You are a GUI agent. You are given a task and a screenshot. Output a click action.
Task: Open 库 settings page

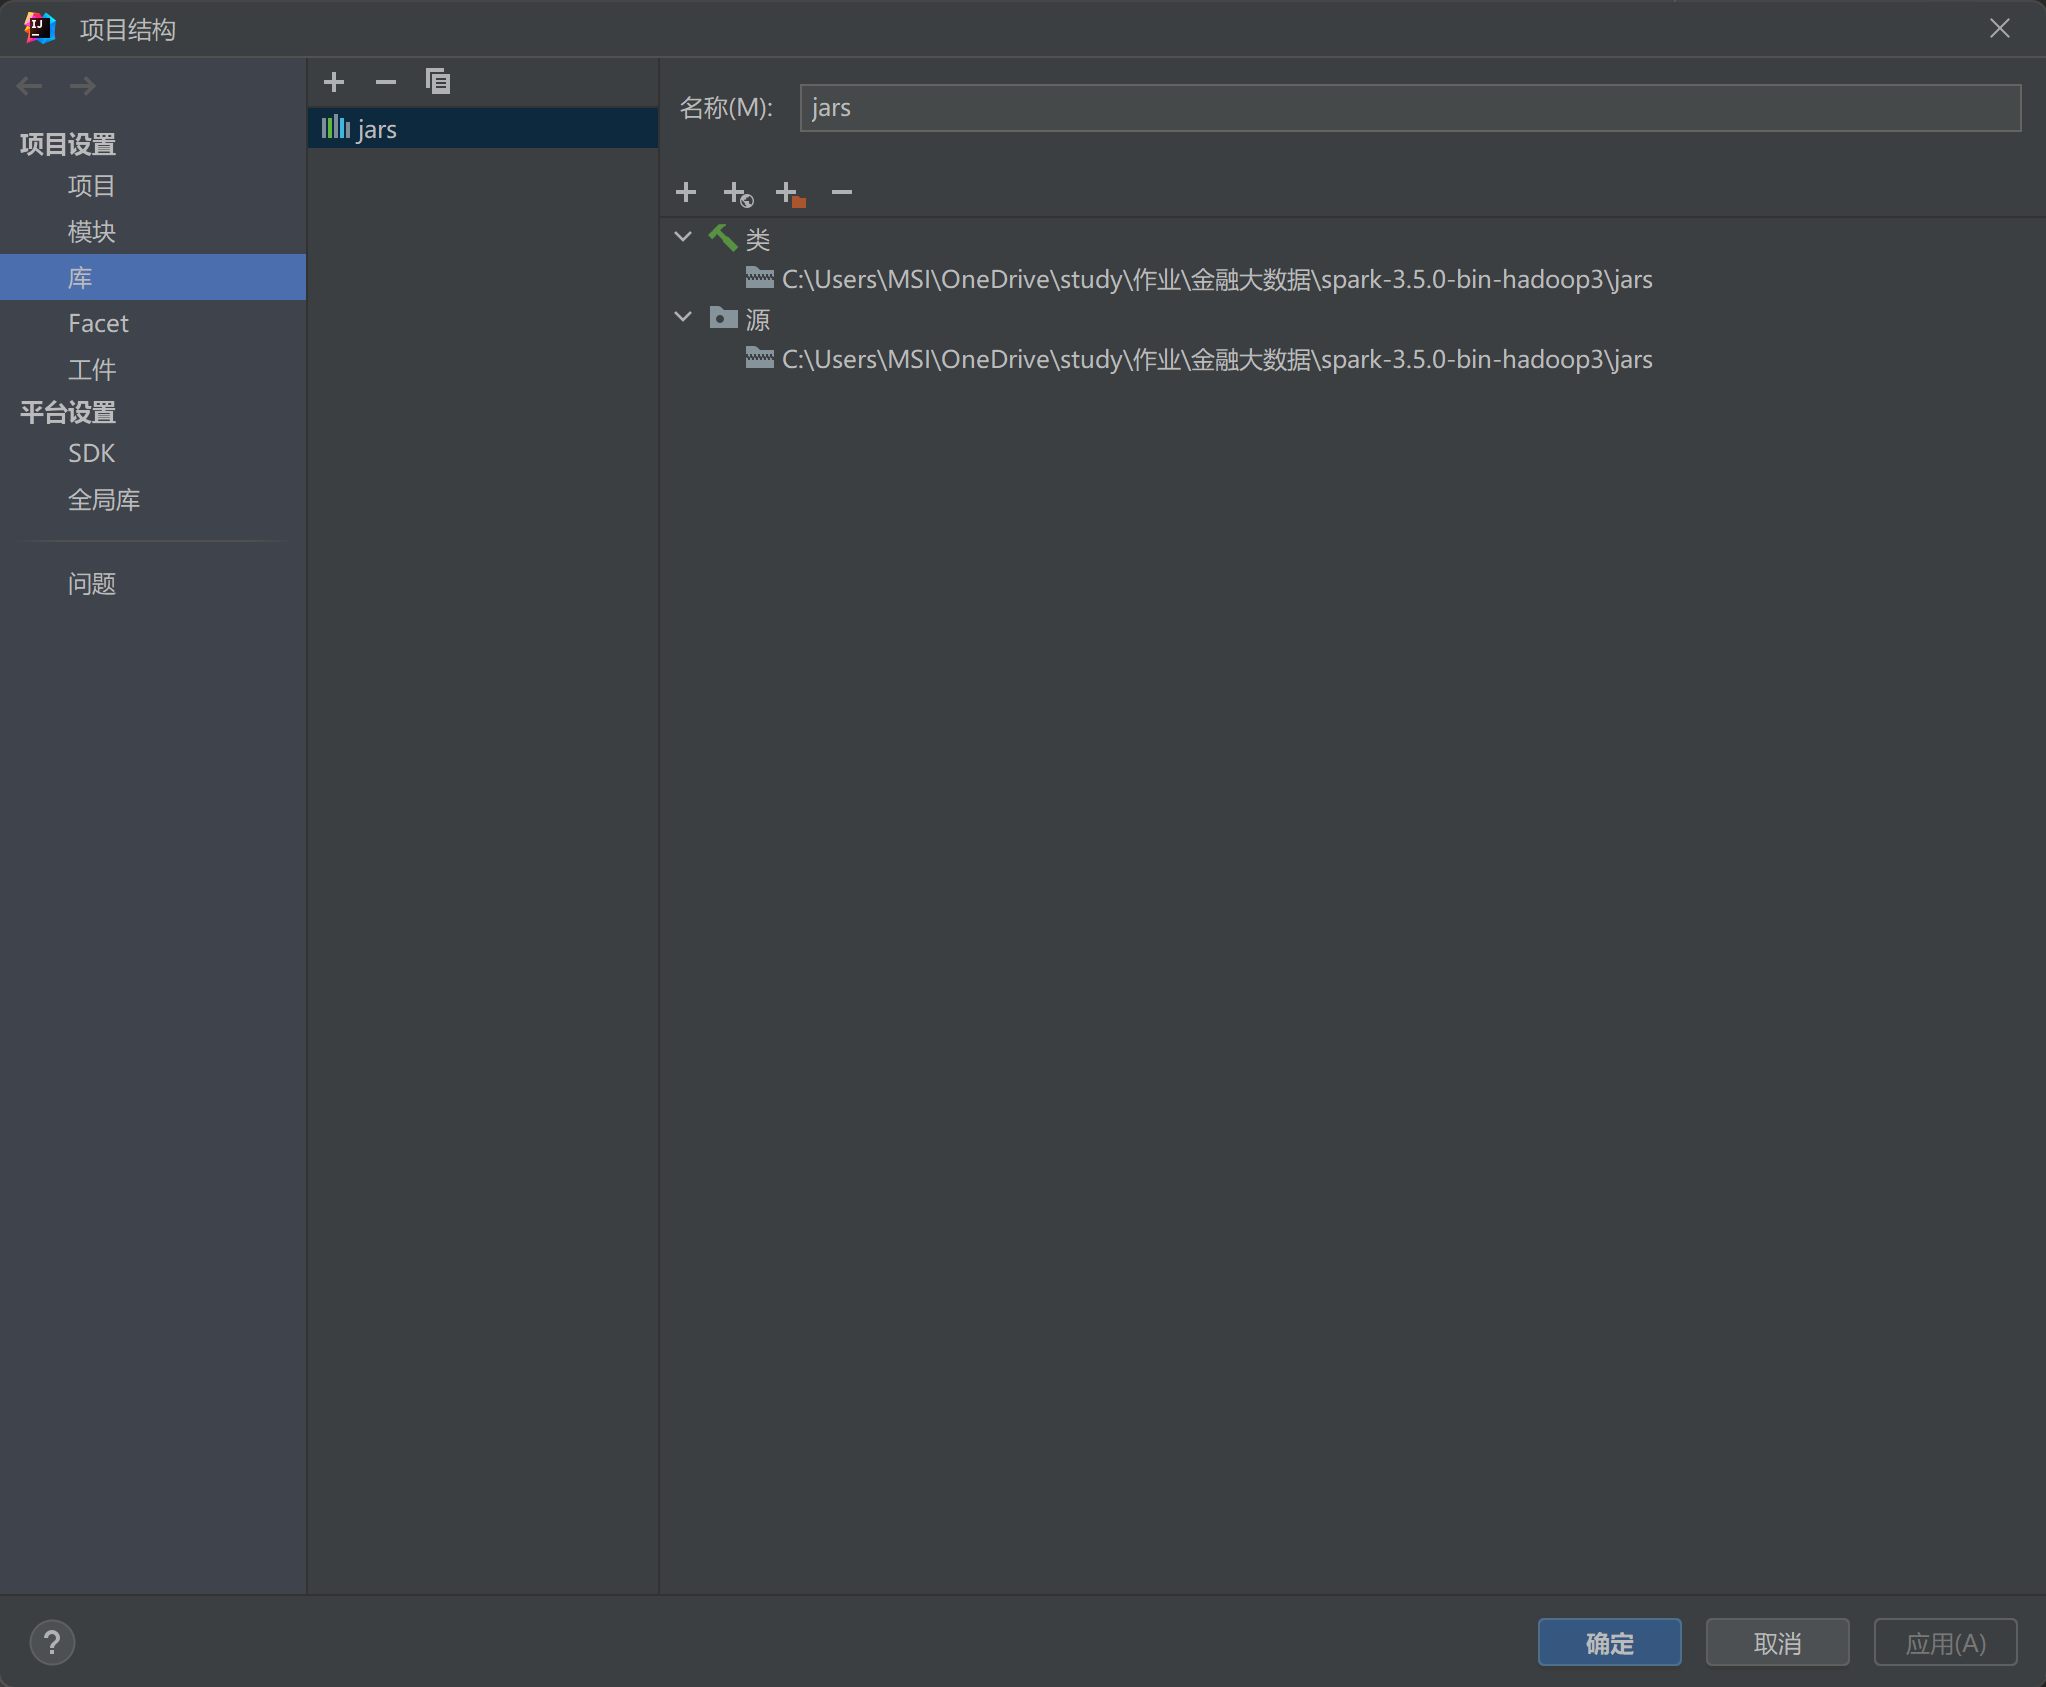tap(153, 277)
